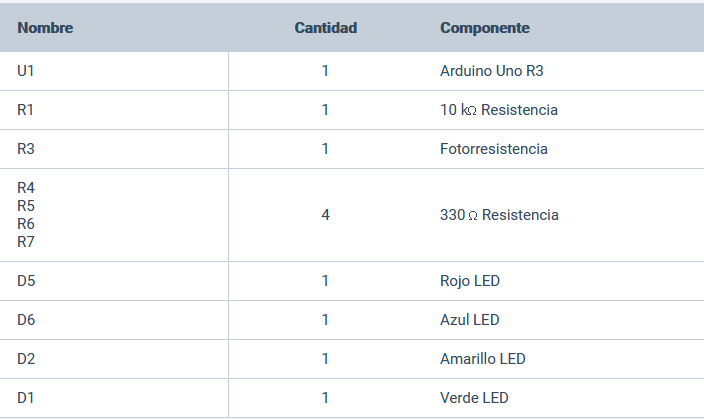Image resolution: width=704 pixels, height=419 pixels.
Task: Click Arduino Uno R3 component text
Action: (x=491, y=71)
